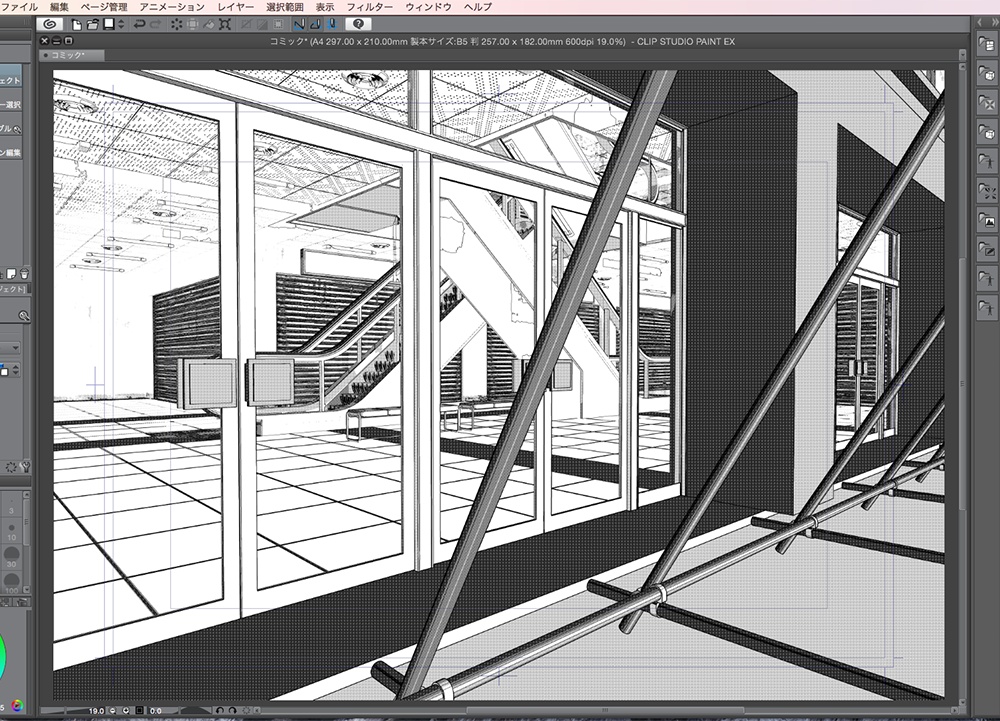The image size is (1000, 721).
Task: Open the ウィンドウ menu
Action: click(428, 7)
